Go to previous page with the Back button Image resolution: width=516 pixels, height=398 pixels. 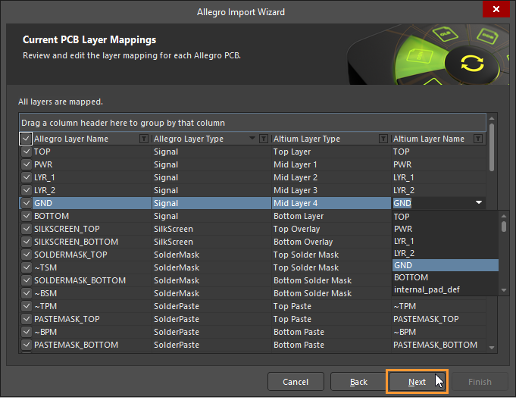[359, 382]
